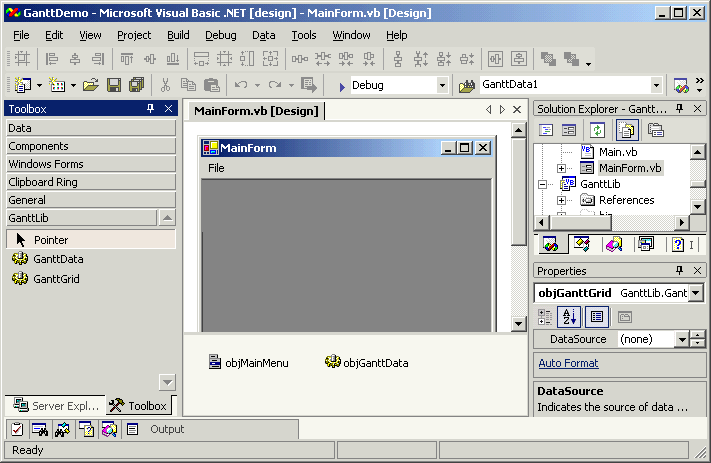The width and height of the screenshot is (711, 463).
Task: Open GanttData1 find combo dropdown
Action: coord(656,85)
